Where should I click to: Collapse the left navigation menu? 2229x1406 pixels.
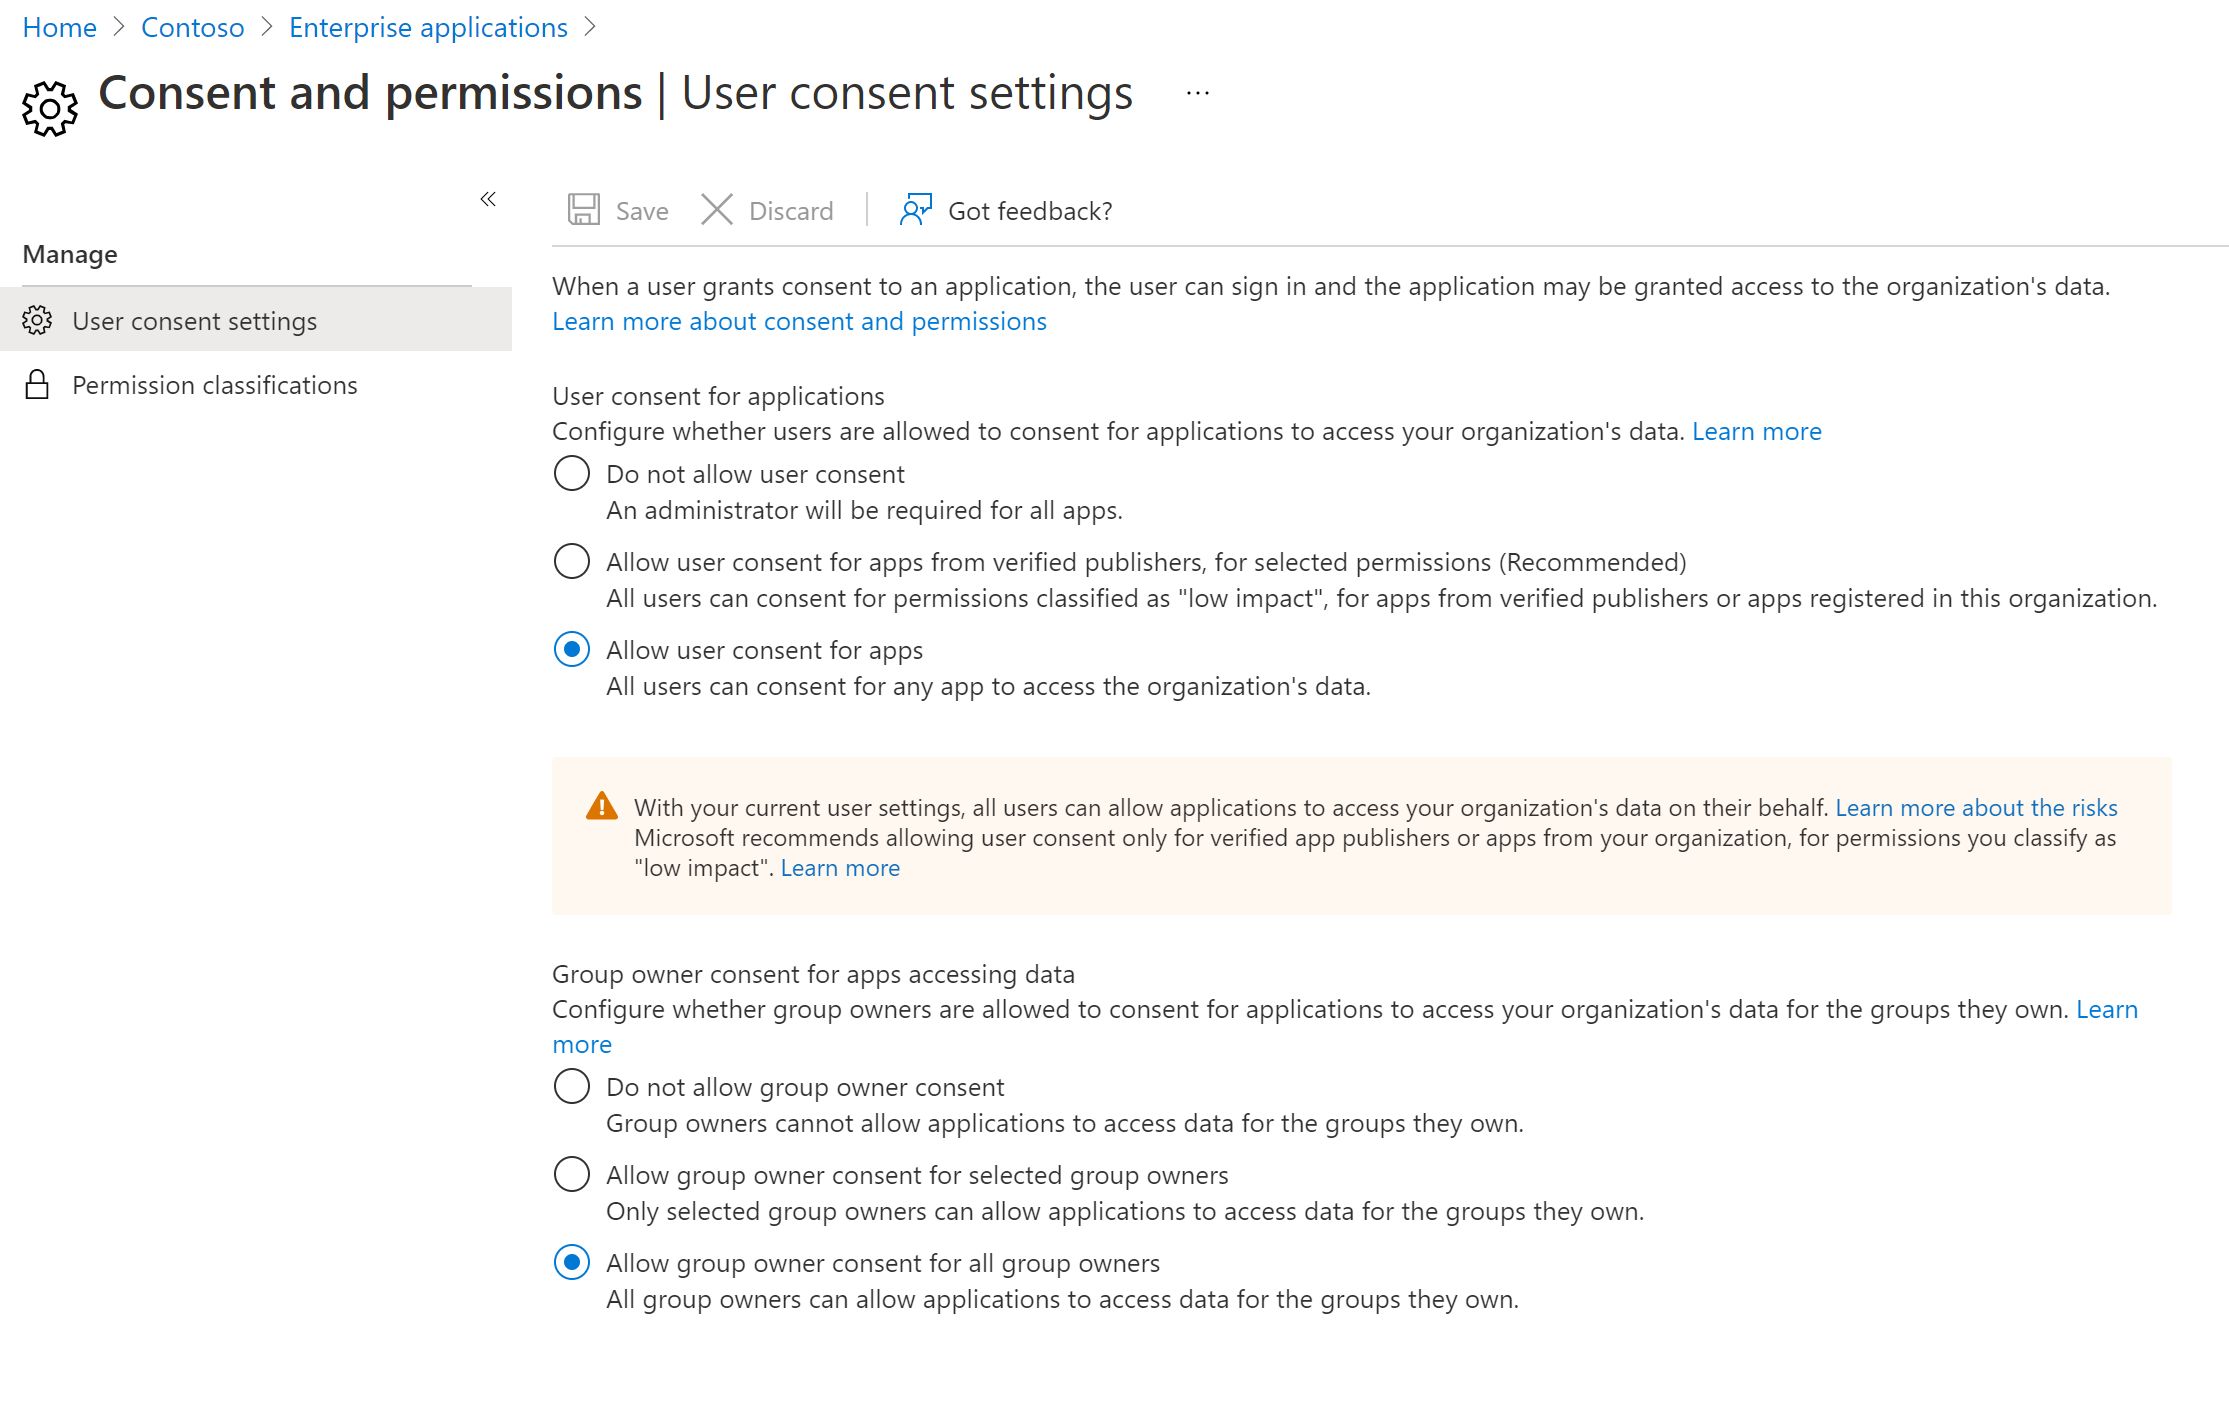(488, 199)
